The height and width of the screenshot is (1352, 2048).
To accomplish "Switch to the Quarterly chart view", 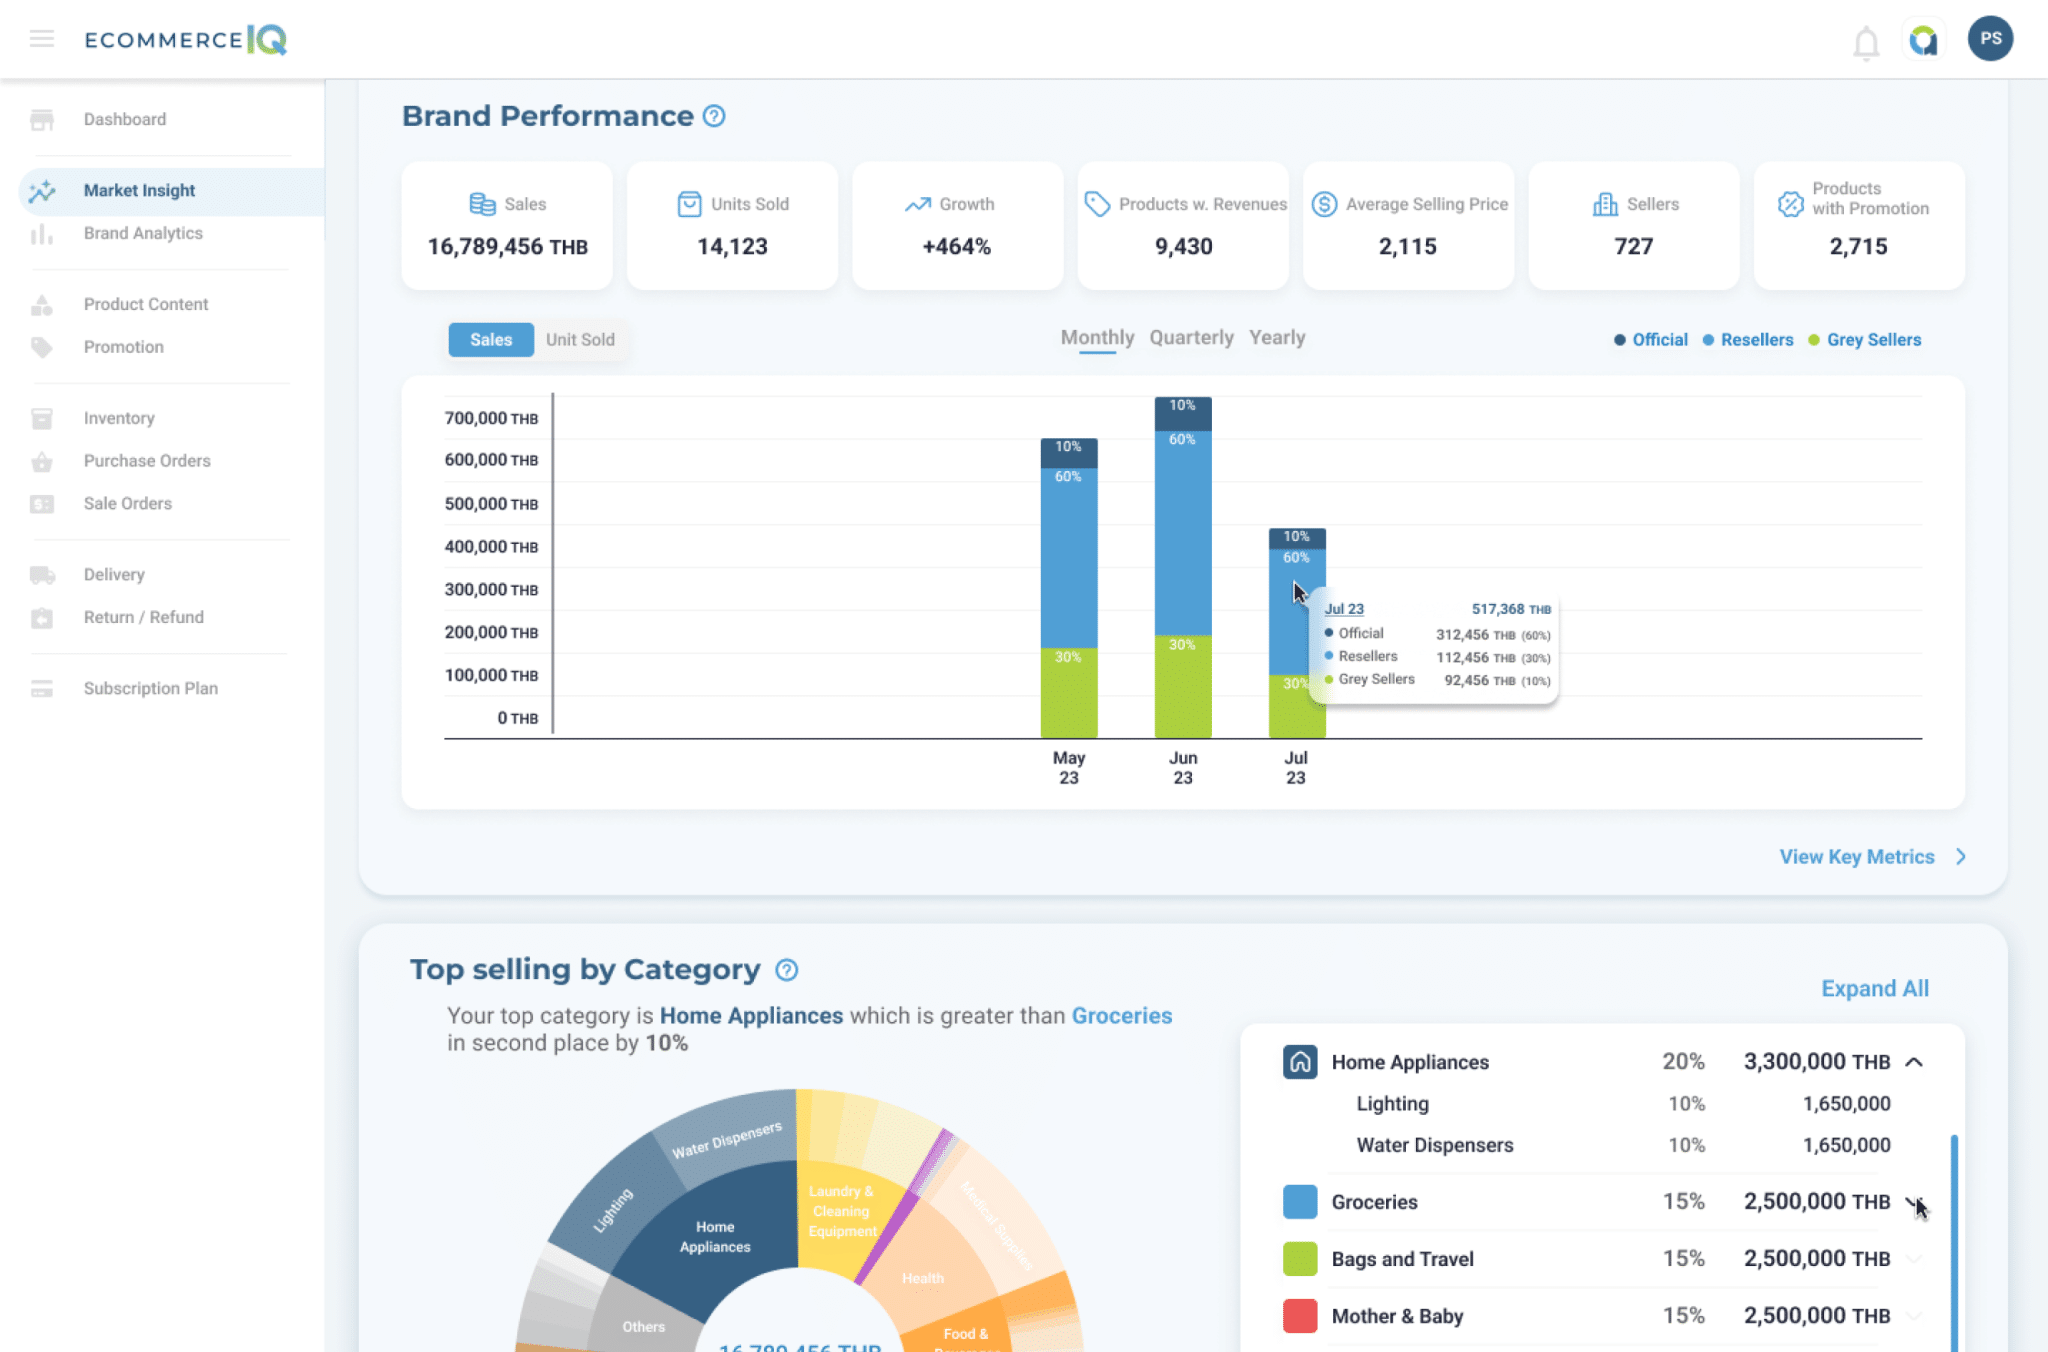I will pos(1191,337).
